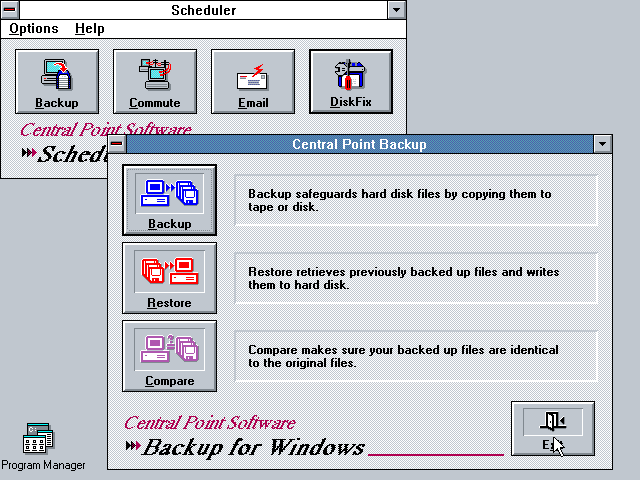Select the Program Manager desktop icon
The width and height of the screenshot is (640, 480).
pos(38,438)
